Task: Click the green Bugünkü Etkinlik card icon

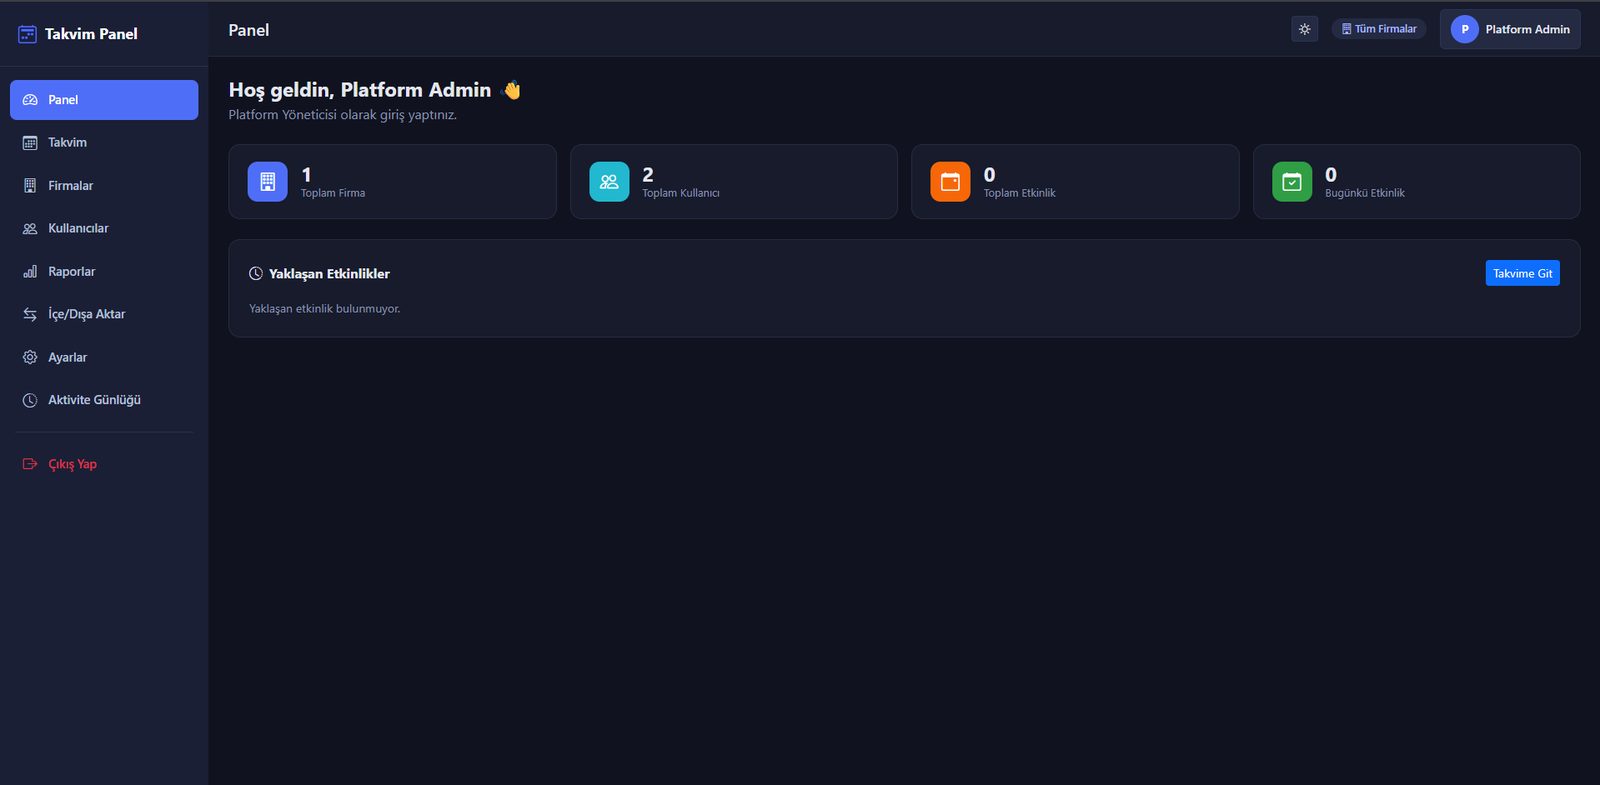Action: point(1292,182)
